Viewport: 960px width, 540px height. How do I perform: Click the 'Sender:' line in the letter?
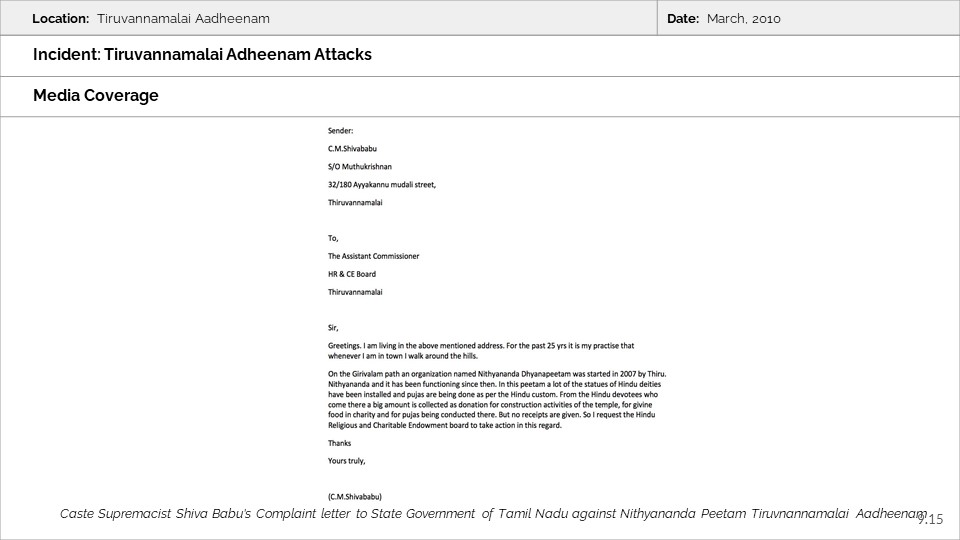click(x=340, y=130)
